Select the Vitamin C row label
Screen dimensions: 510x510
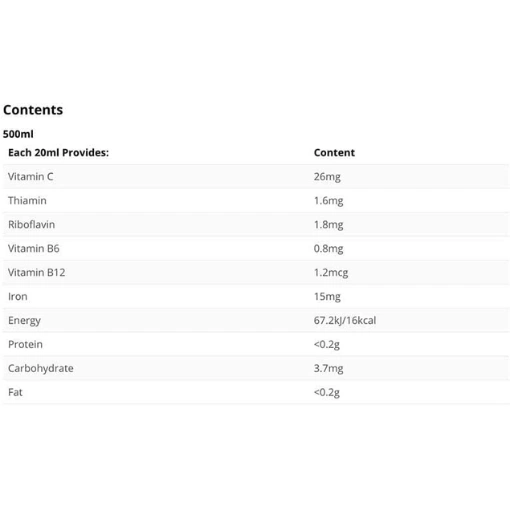pyautogui.click(x=31, y=177)
